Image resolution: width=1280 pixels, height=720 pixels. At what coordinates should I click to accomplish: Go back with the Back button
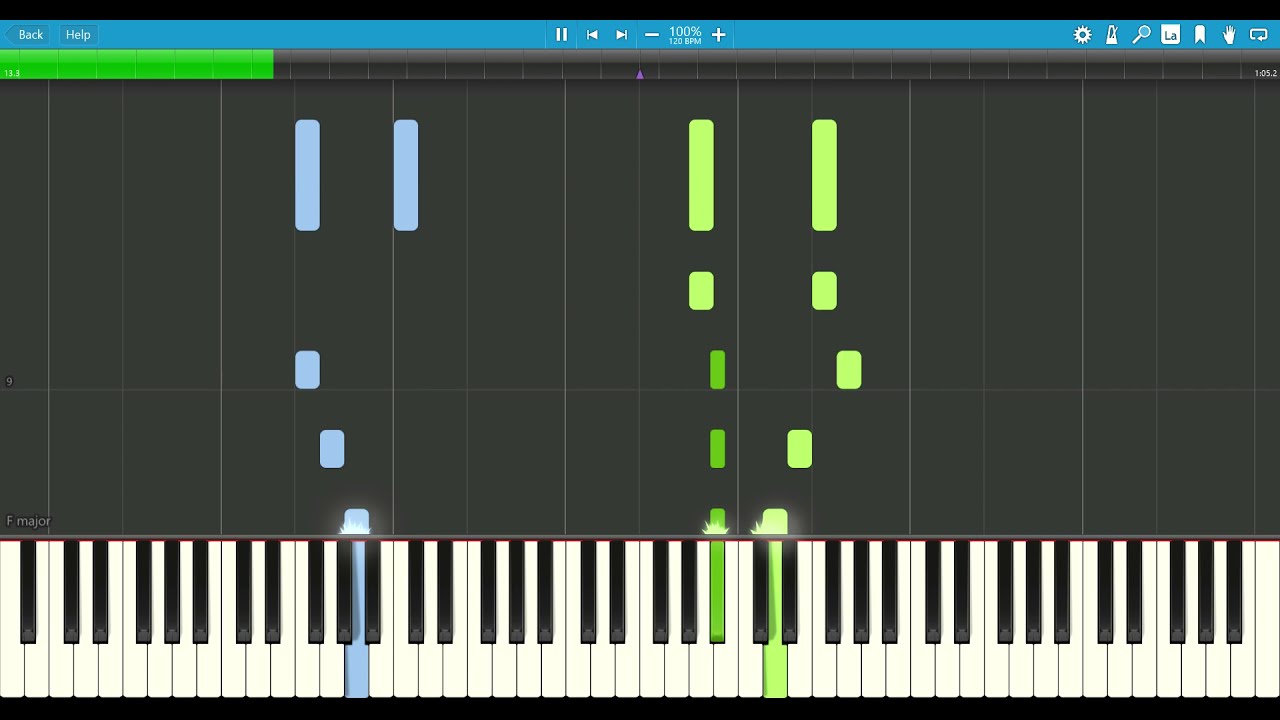pyautogui.click(x=26, y=34)
